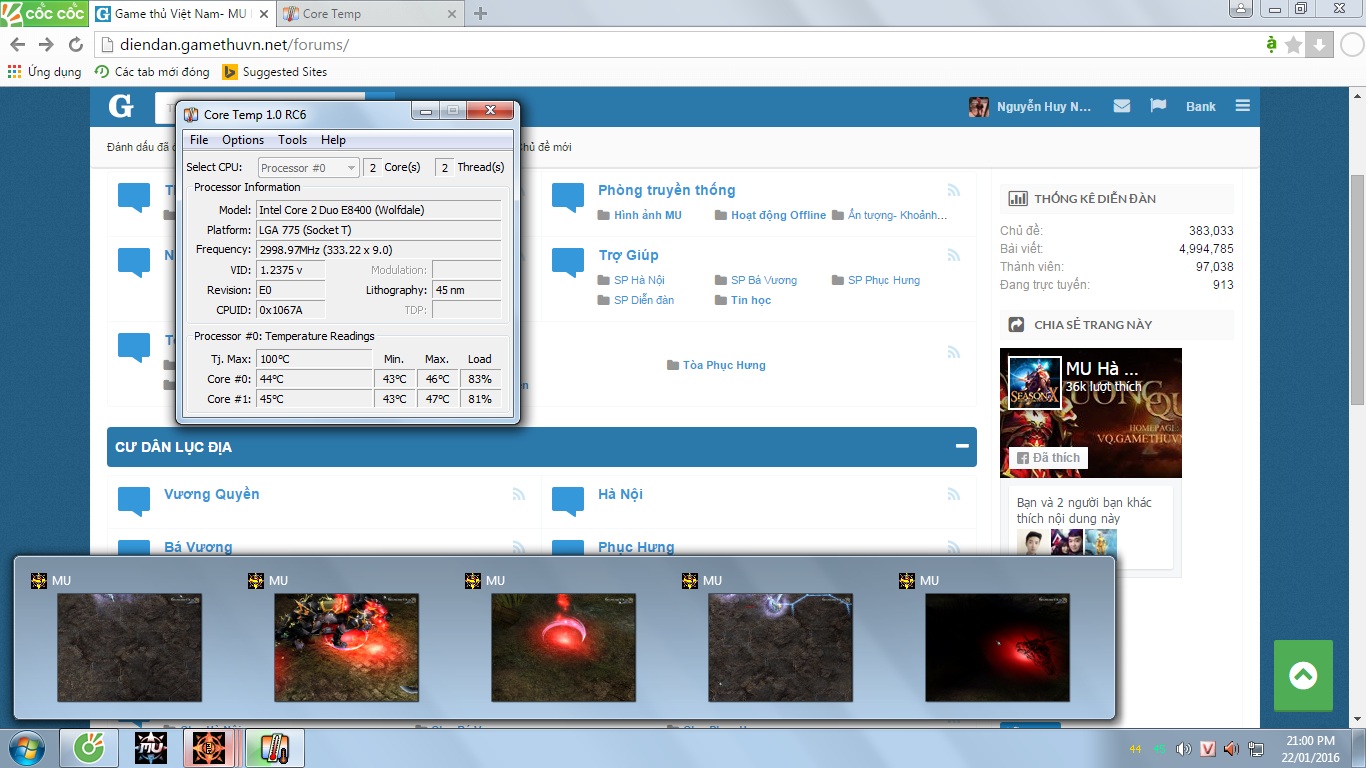The image size is (1366, 768).
Task: Open a new browser tab
Action: point(481,14)
